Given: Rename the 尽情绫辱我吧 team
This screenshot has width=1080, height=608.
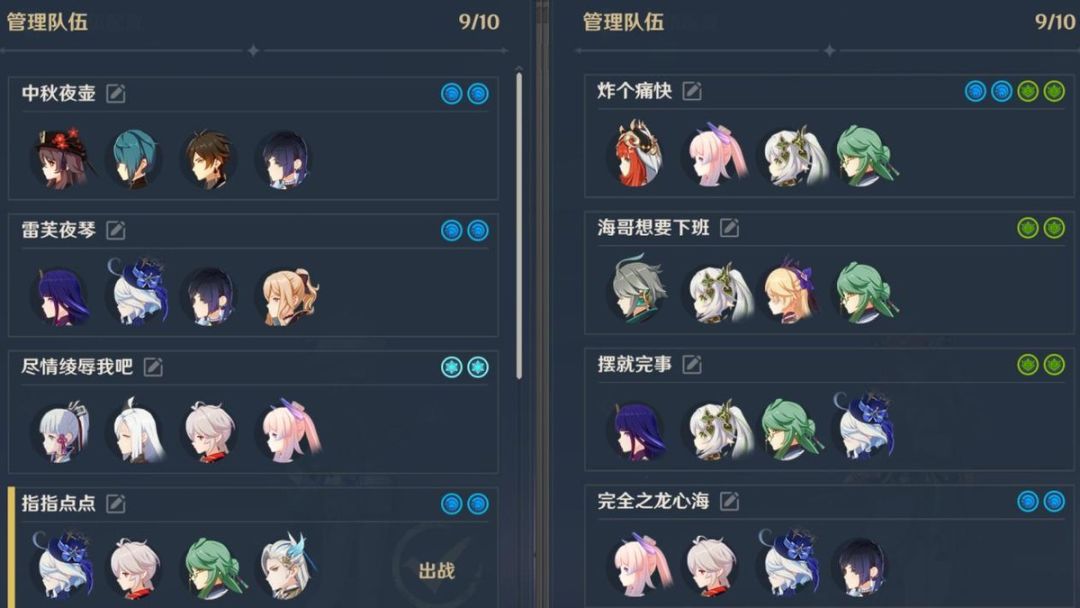Looking at the screenshot, I should pos(153,367).
